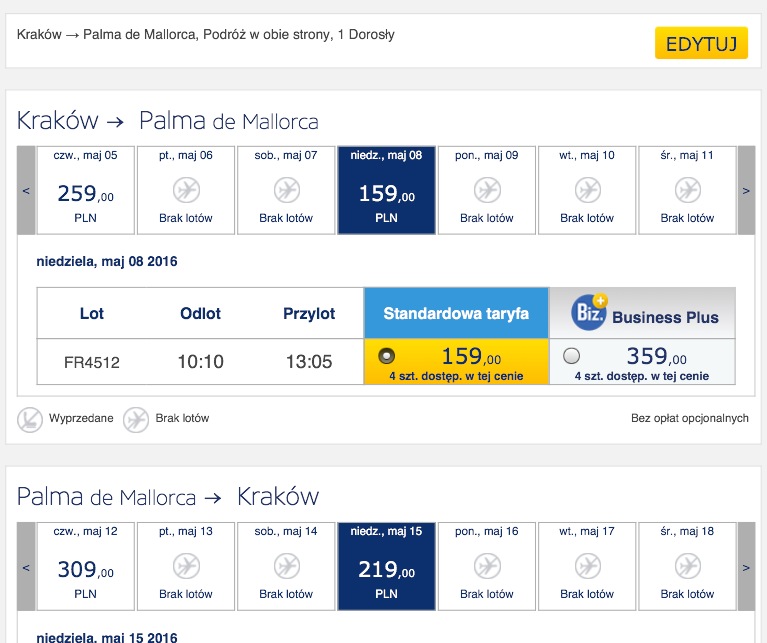Show earlier return dates with left arrow

pos(26,567)
